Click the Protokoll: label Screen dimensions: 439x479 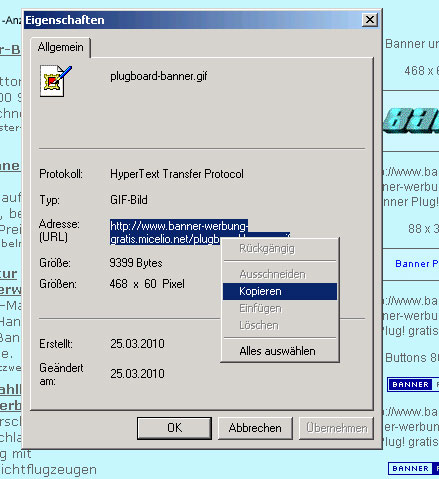tap(61, 174)
